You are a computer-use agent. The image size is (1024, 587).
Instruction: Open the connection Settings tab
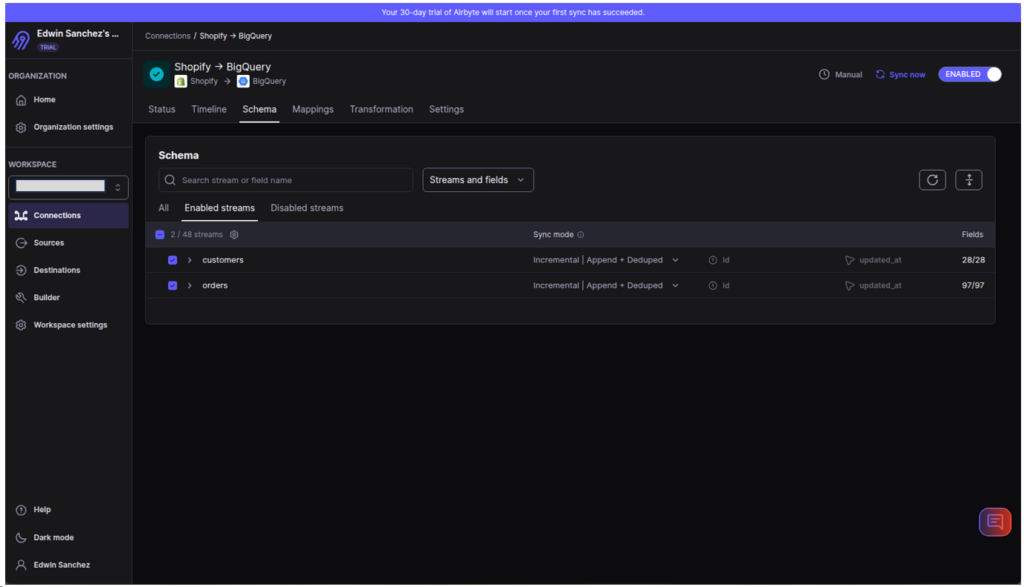[446, 109]
